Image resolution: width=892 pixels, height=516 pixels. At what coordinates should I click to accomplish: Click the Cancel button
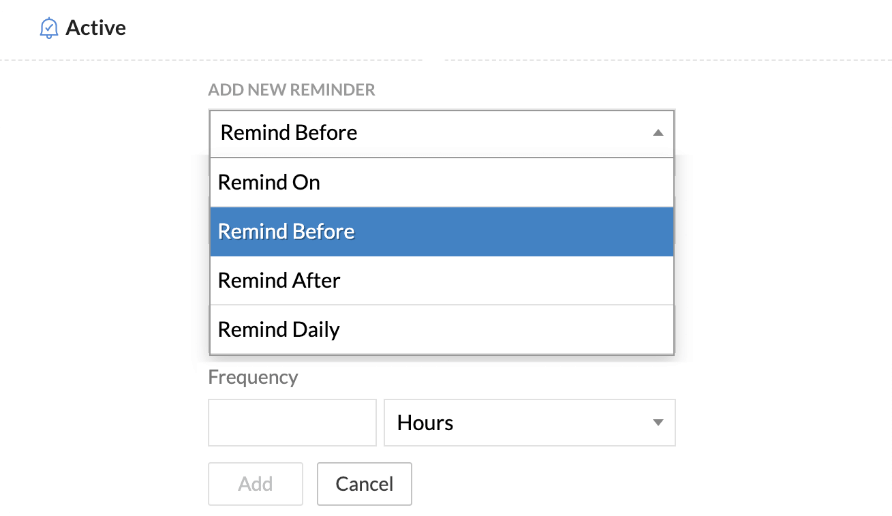click(x=364, y=484)
